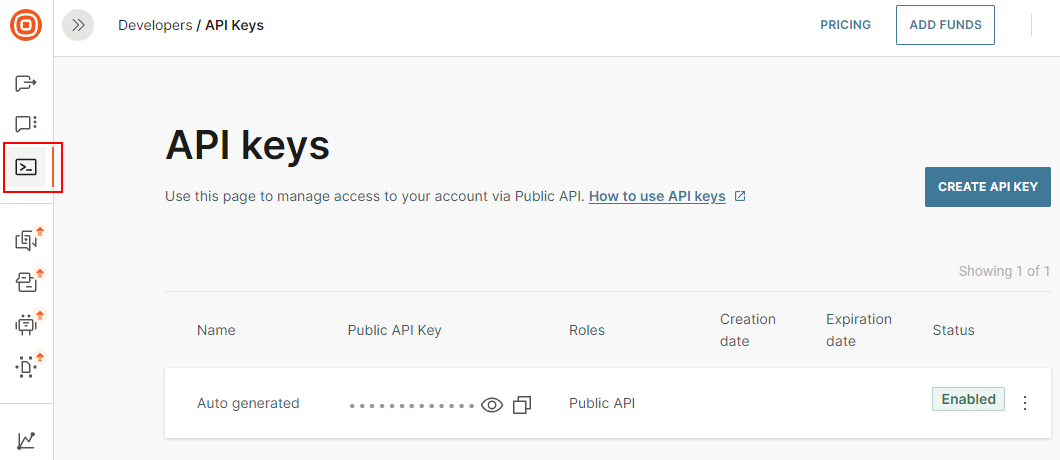Click the Enabled status badge
This screenshot has width=1060, height=460.
[x=968, y=399]
